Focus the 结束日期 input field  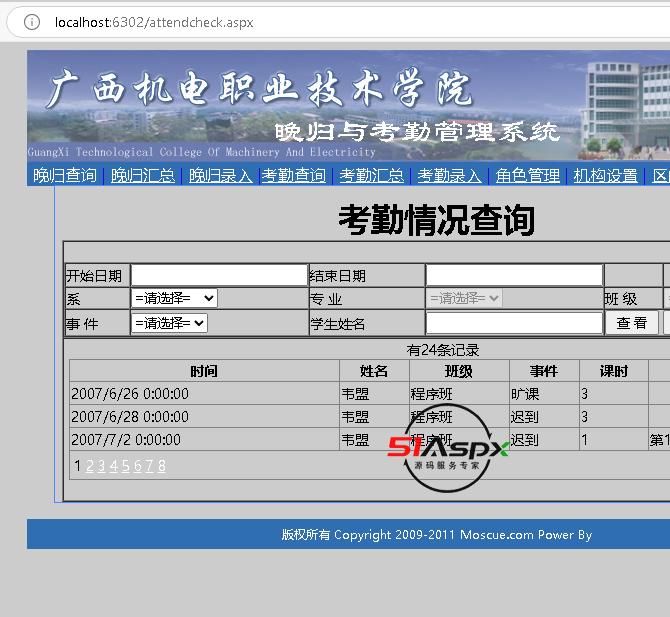pos(514,275)
